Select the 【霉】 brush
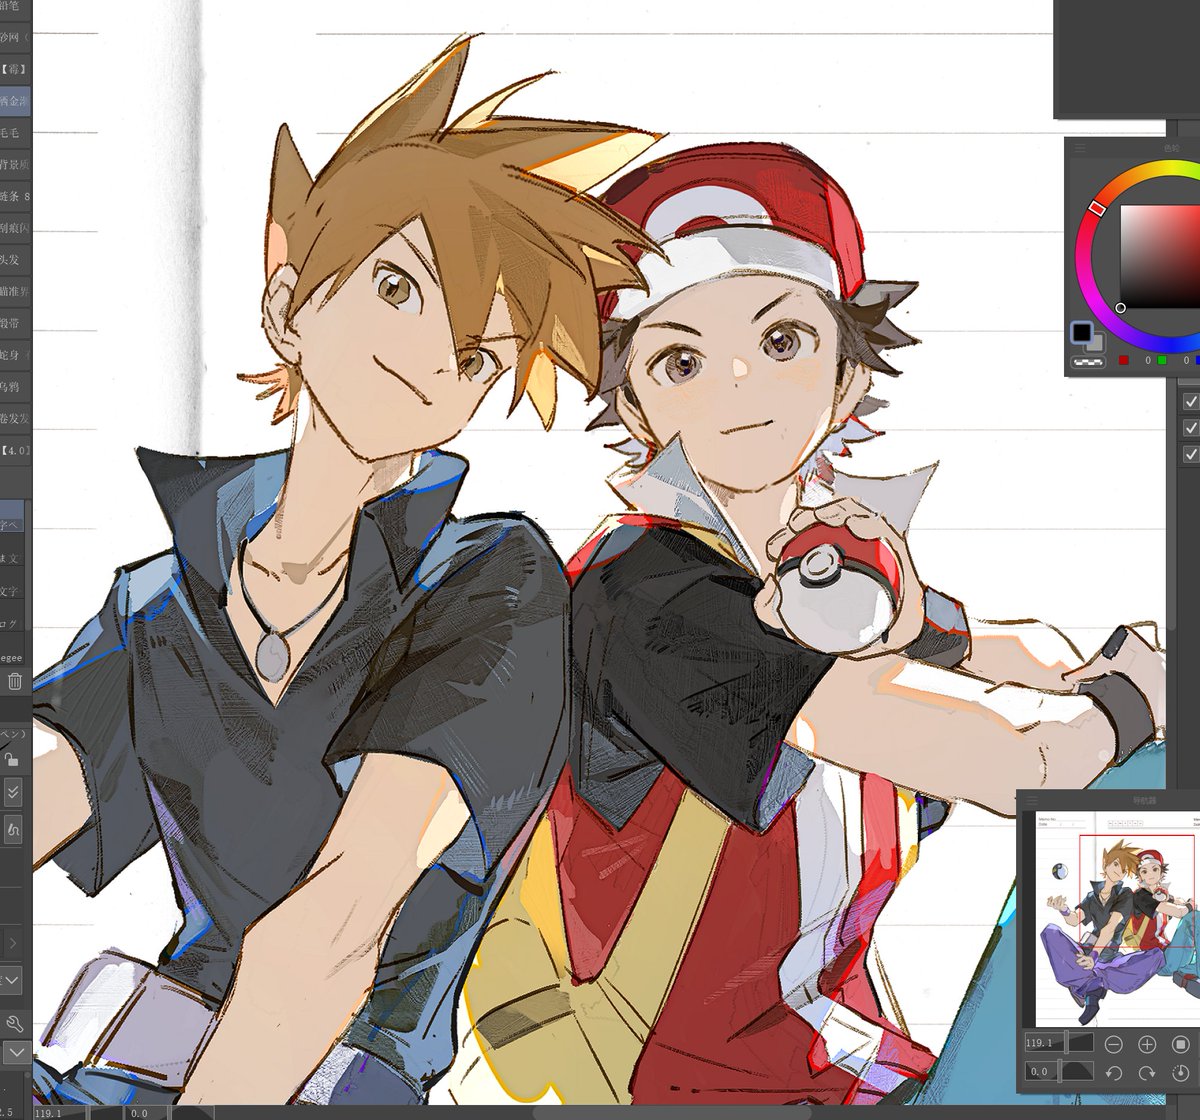 coord(15,69)
